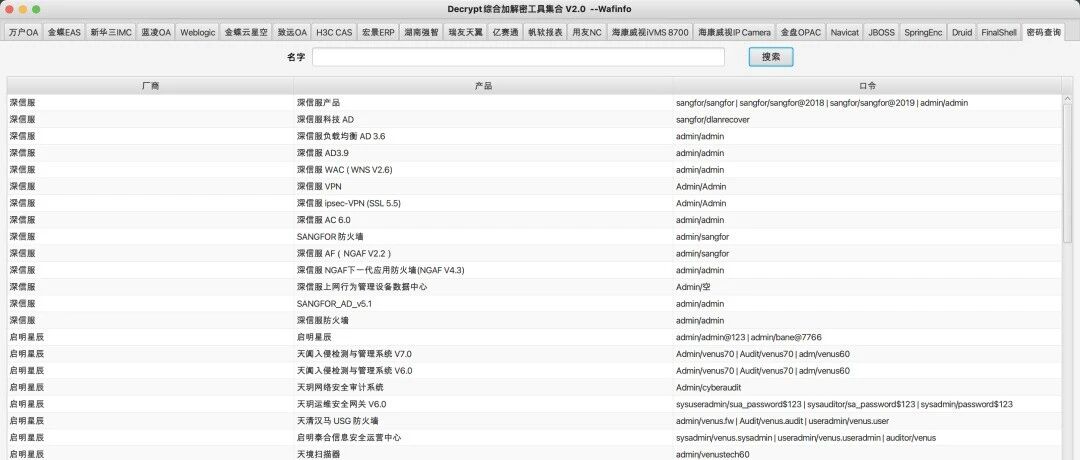Switch to the 万户OA tab
Screen dimensions: 1080x460
click(x=24, y=32)
